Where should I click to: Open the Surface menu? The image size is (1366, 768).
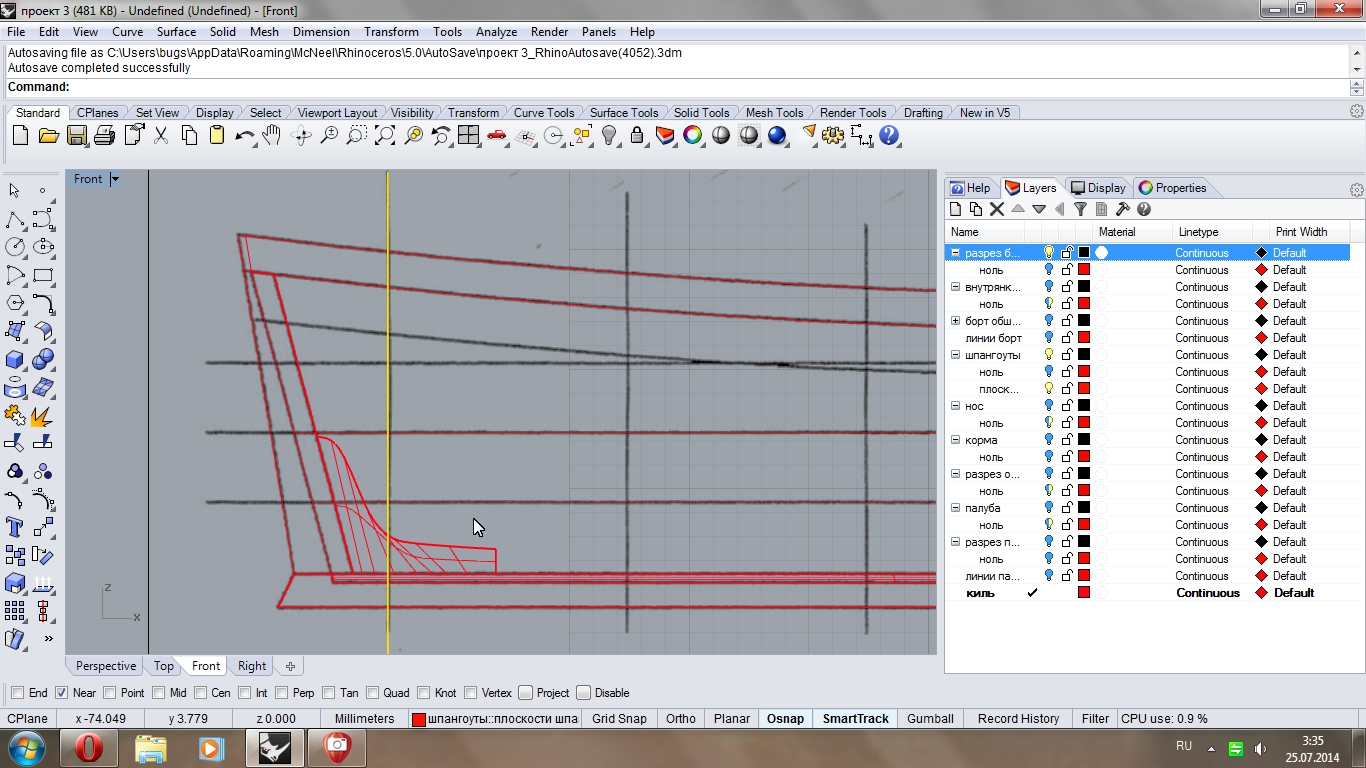[176, 32]
